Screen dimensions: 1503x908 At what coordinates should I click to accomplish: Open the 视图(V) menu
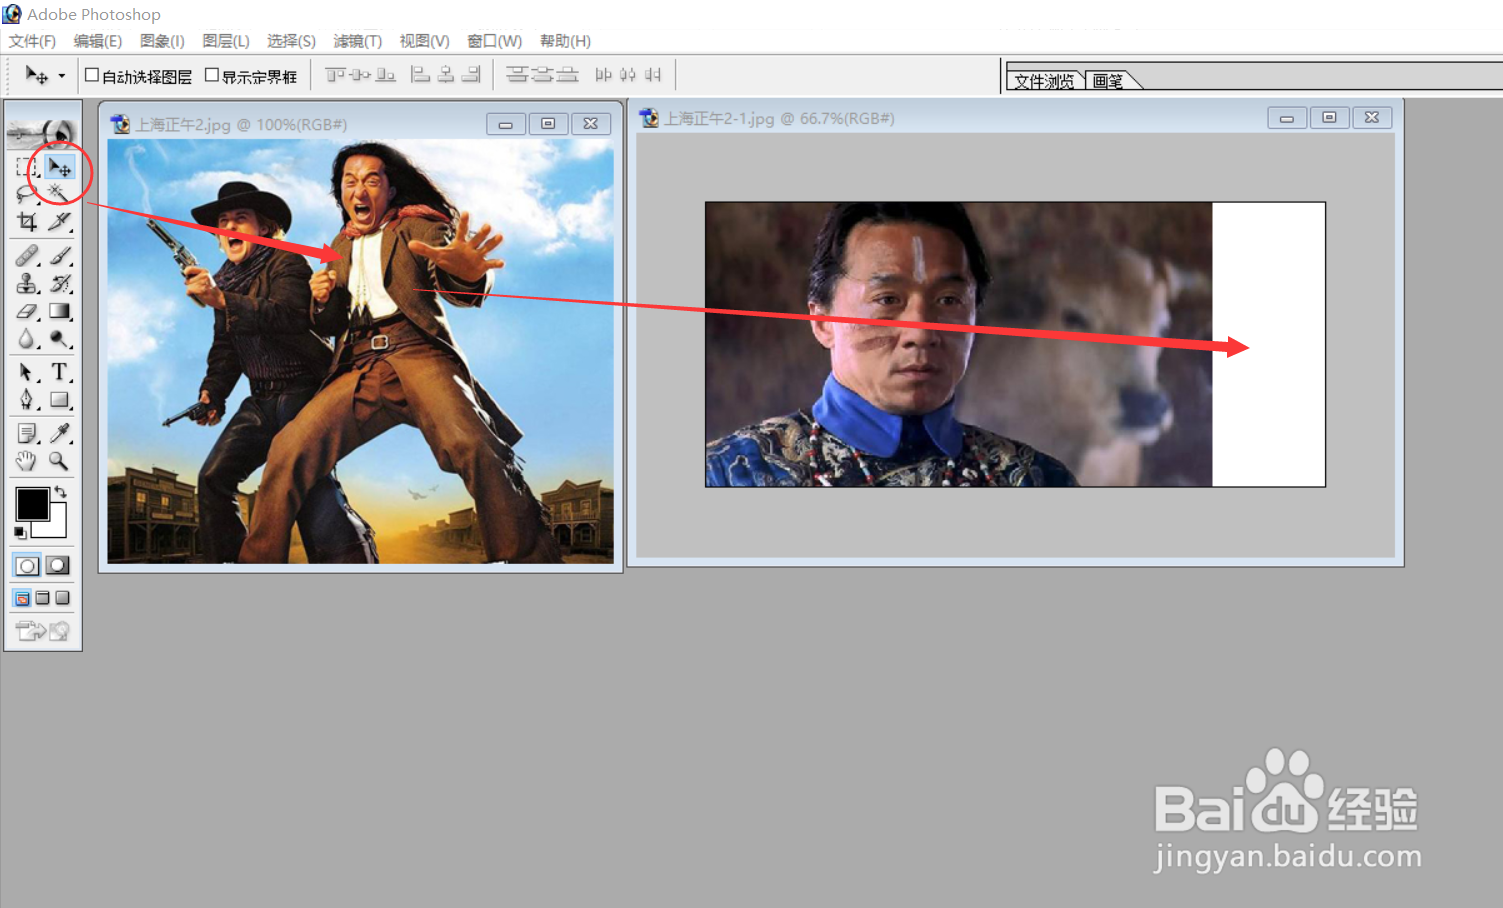click(x=425, y=41)
